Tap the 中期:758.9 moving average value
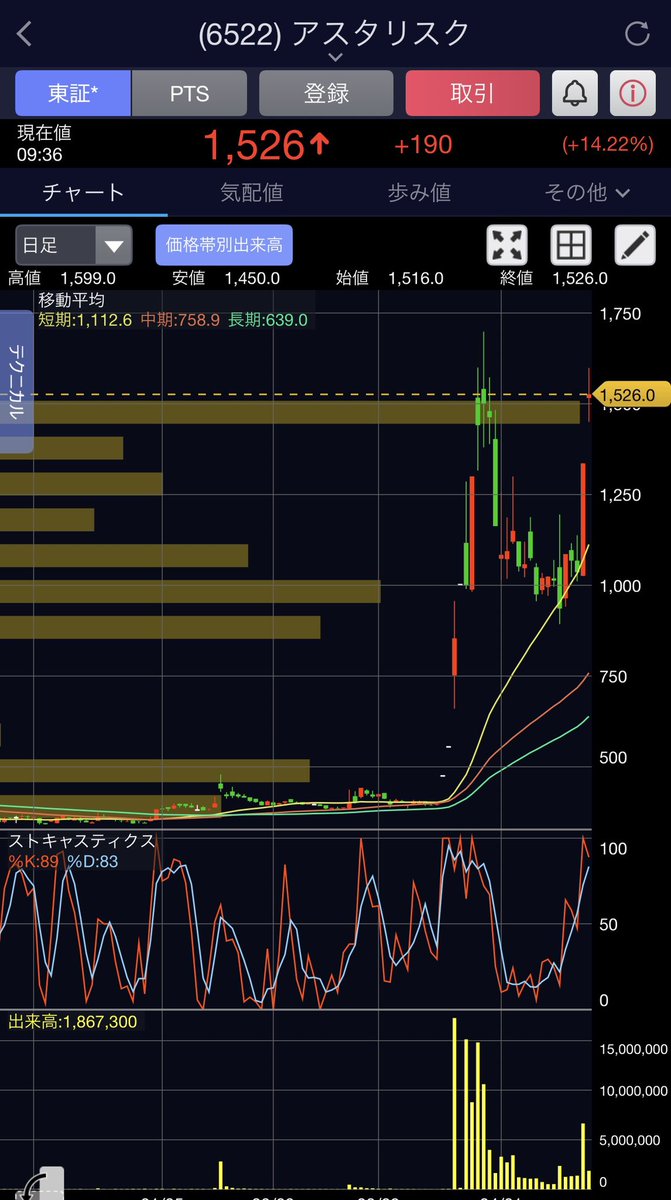 [181, 320]
